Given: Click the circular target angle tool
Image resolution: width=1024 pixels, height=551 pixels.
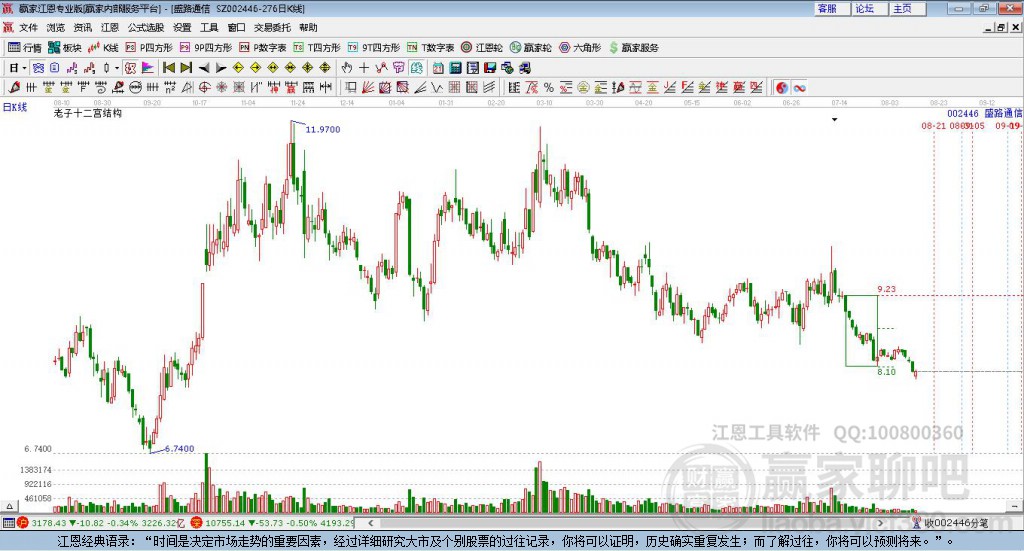Looking at the screenshot, I should 204,87.
